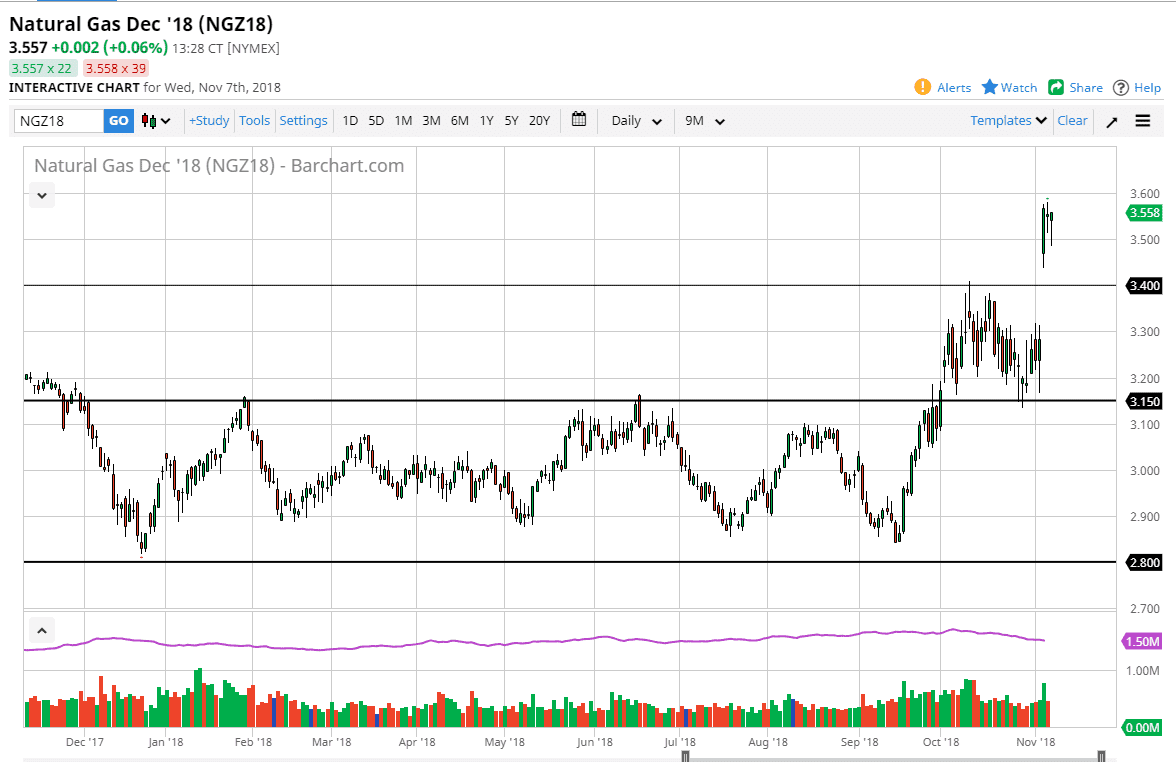Open the Daily frequency dropdown
Viewport: 1176px width, 762px height.
tap(636, 121)
